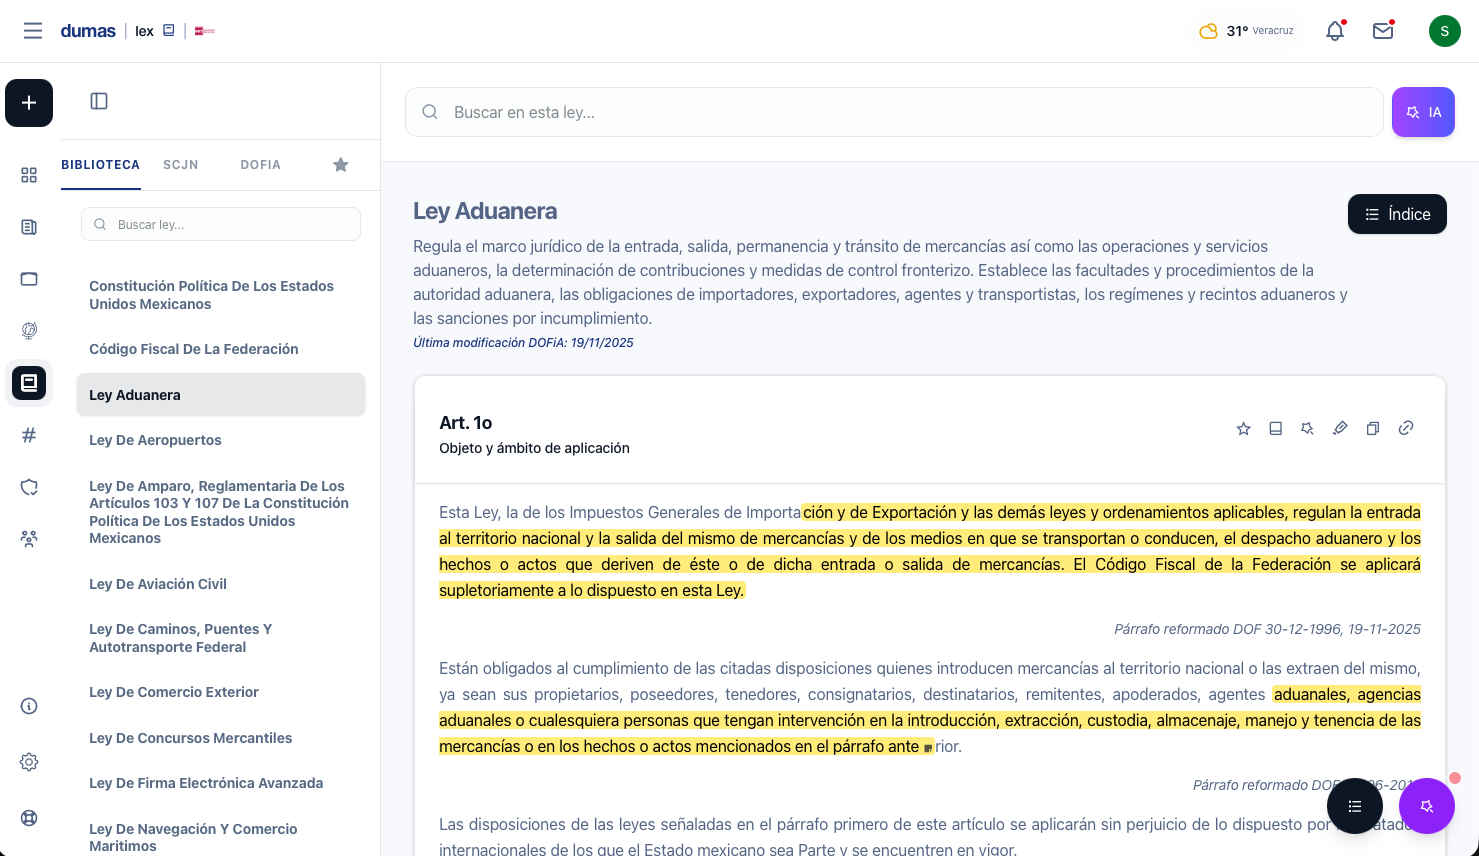Collapse the library panel with the panel icon
Viewport: 1479px width, 856px height.
point(99,101)
